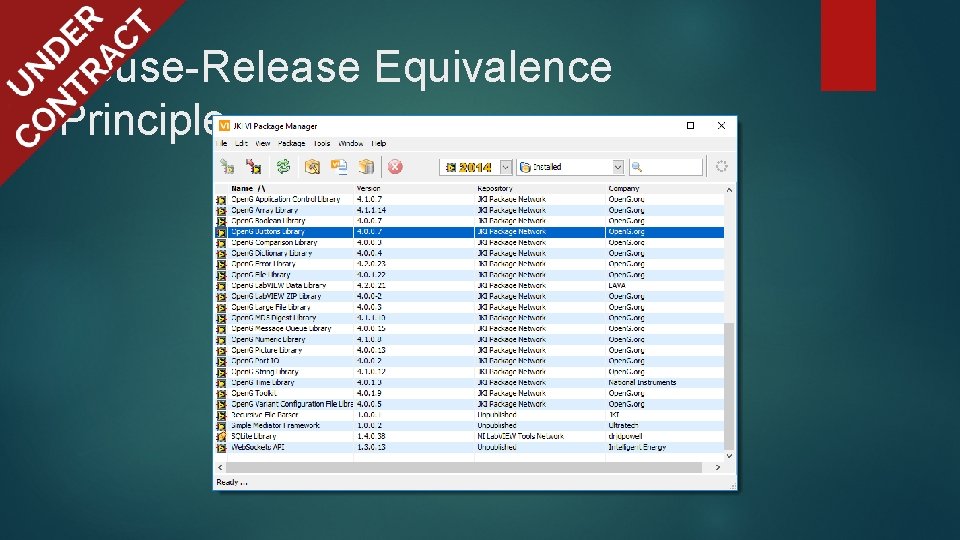Click the vertical scrollbar up arrow
Image resolution: width=960 pixels, height=540 pixels.
[729, 190]
